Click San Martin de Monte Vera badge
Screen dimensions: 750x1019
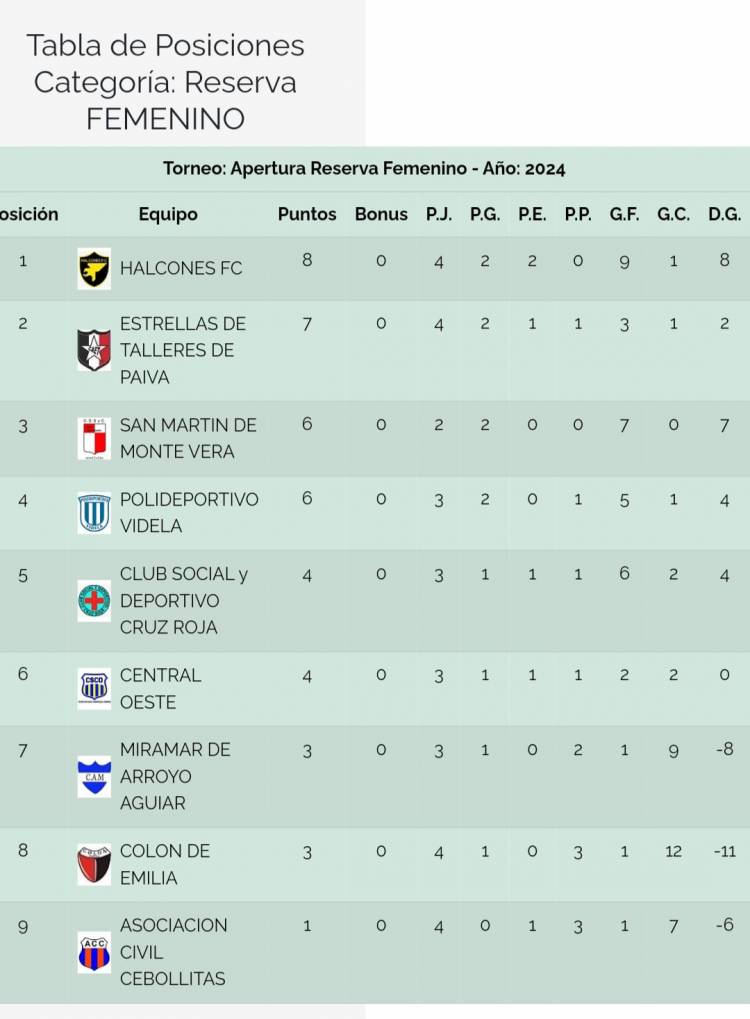point(94,438)
